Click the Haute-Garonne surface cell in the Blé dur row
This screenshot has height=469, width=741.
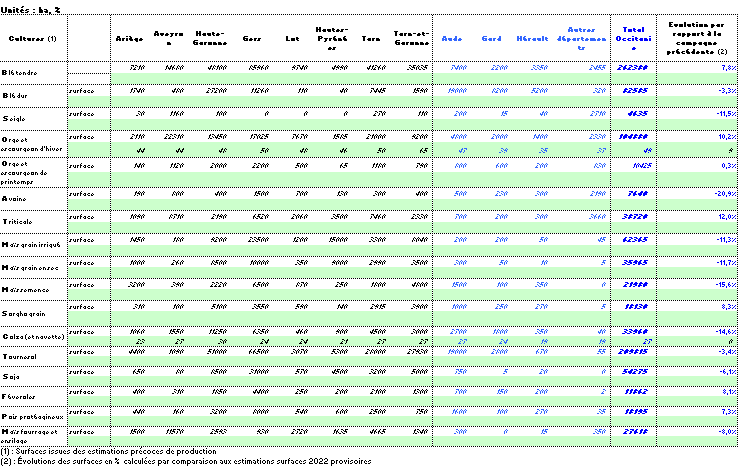(x=216, y=91)
